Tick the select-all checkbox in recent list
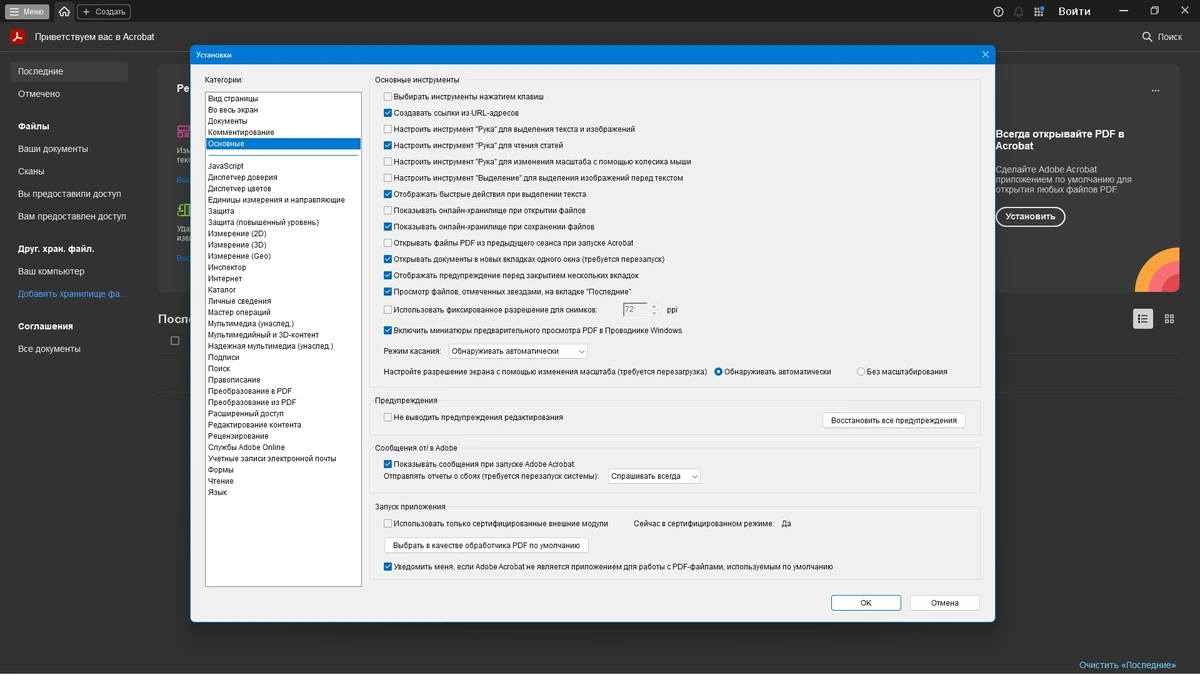Screen dimensions: 1200x675 point(175,341)
